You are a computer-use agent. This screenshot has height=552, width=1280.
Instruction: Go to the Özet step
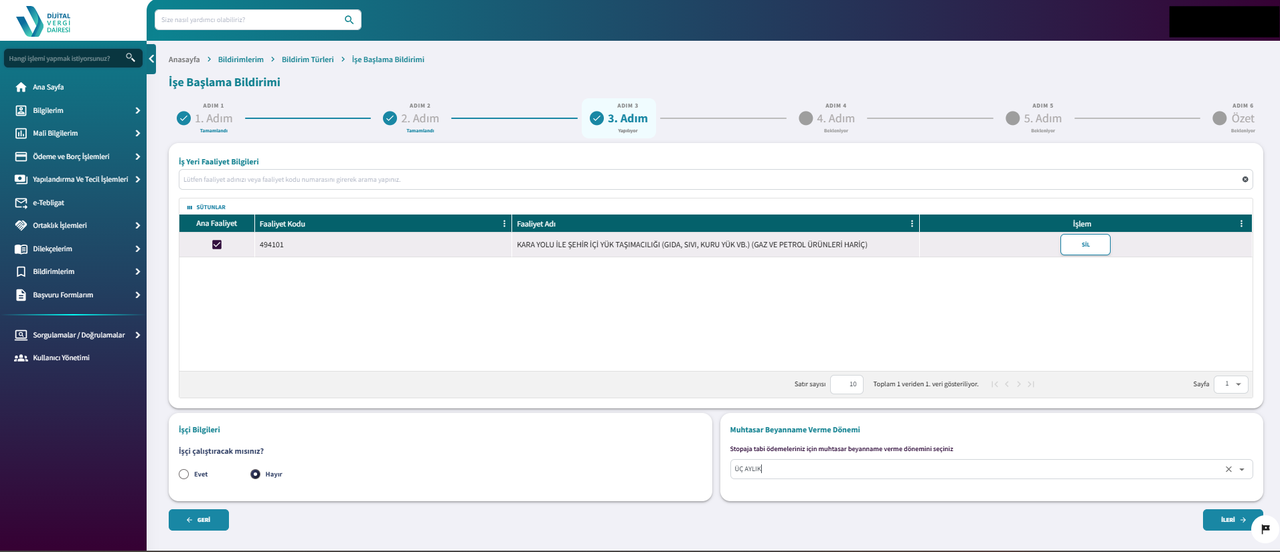(1234, 118)
